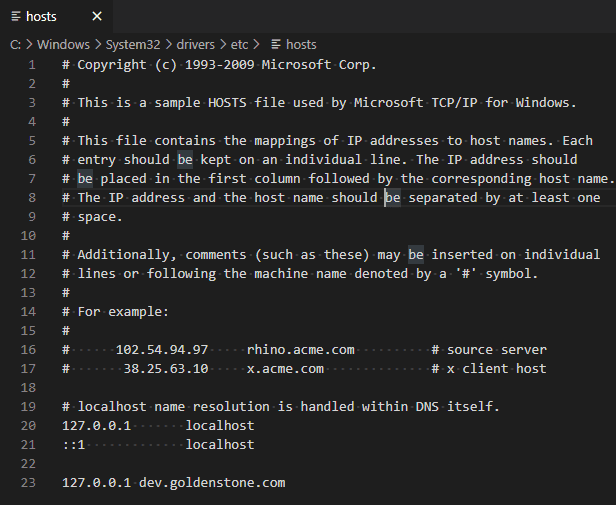Place cursor on the x.acme.com text
This screenshot has height=505, width=616.
click(x=285, y=368)
